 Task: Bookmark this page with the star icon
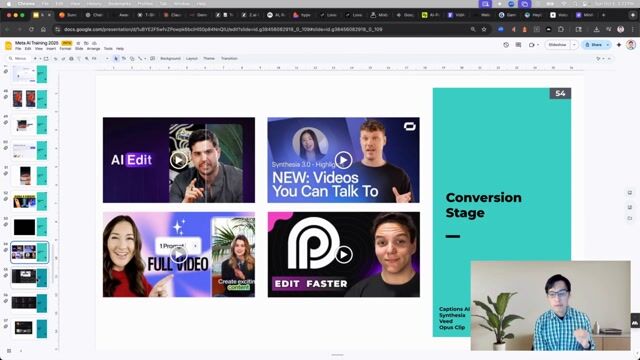pyautogui.click(x=484, y=29)
